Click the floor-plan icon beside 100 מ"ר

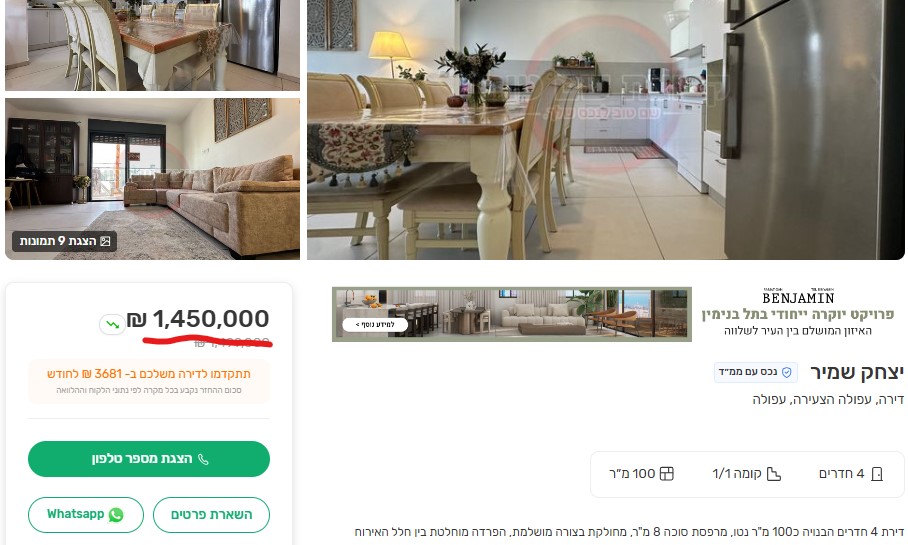[667, 474]
